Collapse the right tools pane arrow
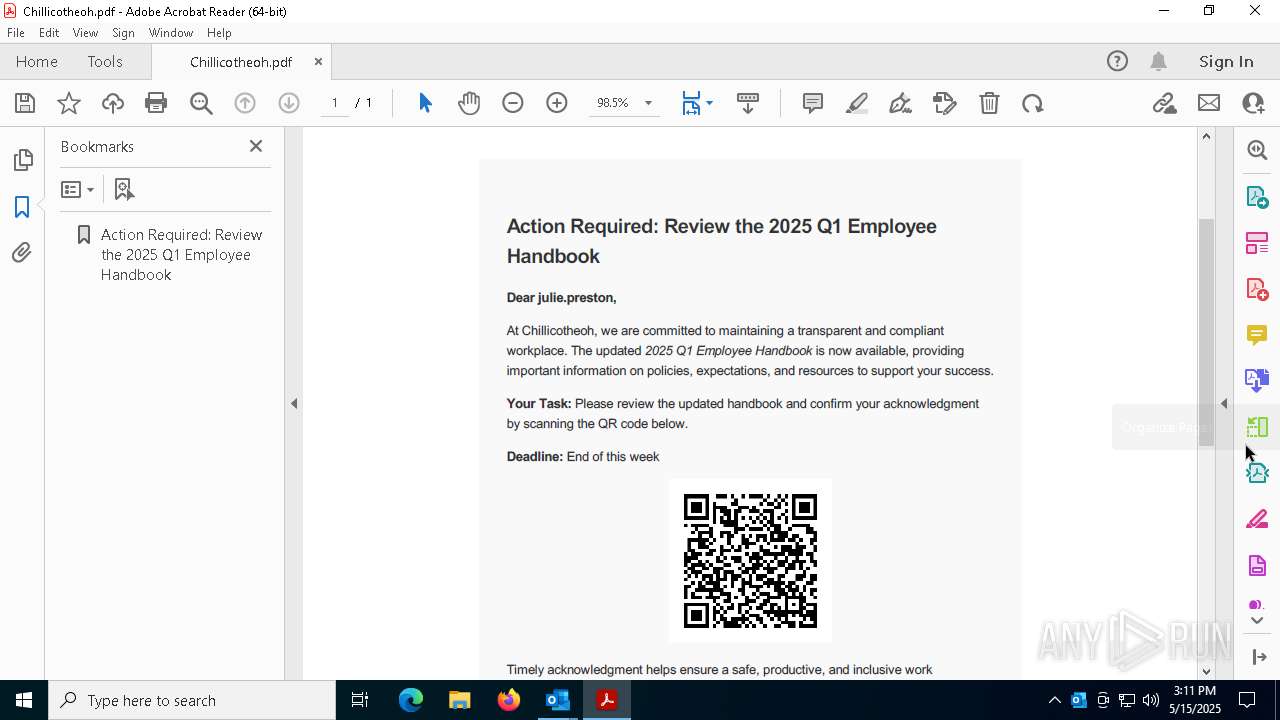Screen dimensions: 1280x720 coord(1224,404)
